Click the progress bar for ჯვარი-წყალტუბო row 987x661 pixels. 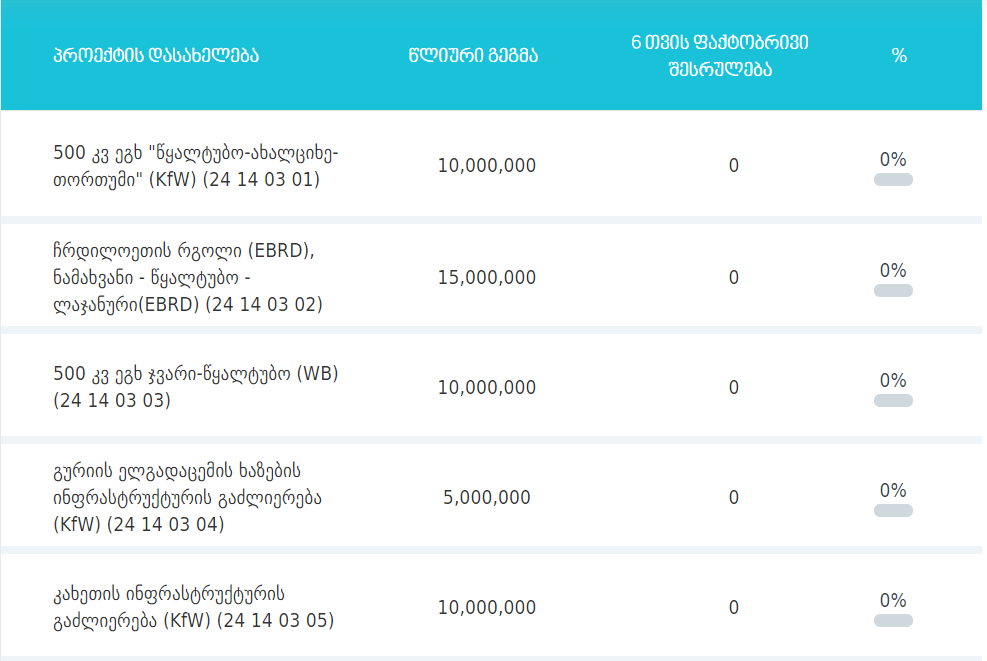pos(893,401)
